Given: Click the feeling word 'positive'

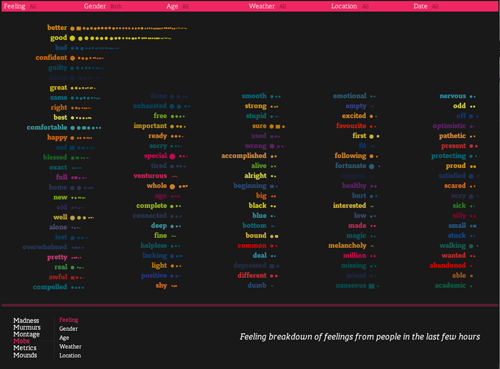Looking at the screenshot, I should pyautogui.click(x=154, y=275).
